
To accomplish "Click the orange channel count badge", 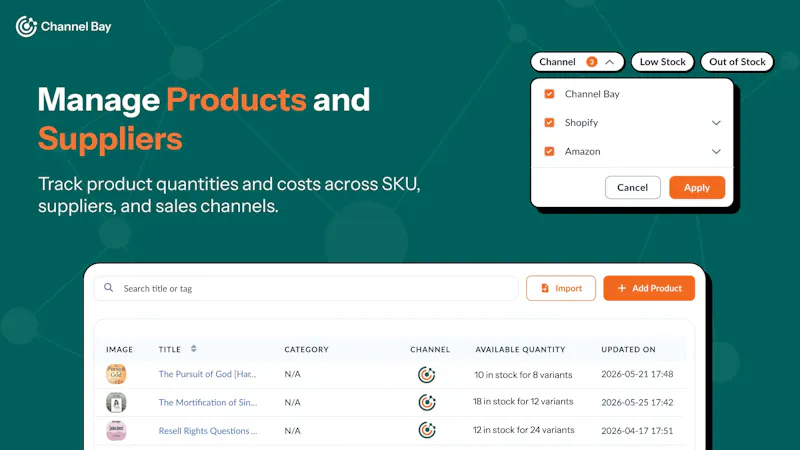I will [591, 62].
